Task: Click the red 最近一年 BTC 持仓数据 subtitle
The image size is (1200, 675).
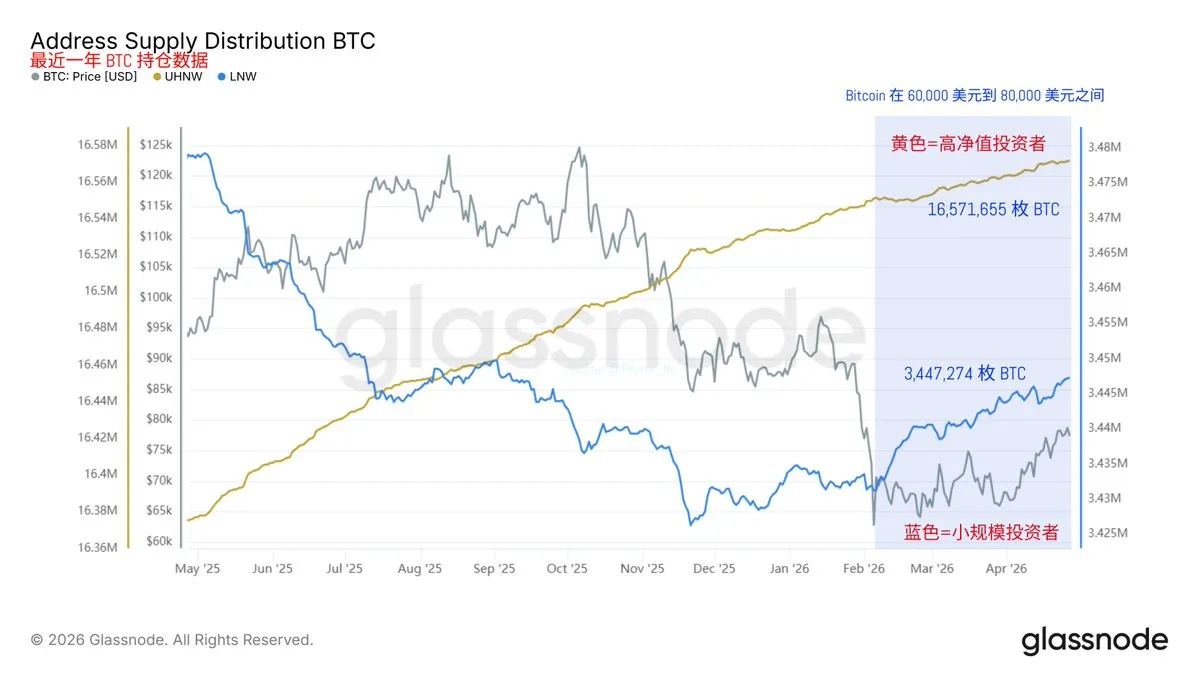Action: 119,60
